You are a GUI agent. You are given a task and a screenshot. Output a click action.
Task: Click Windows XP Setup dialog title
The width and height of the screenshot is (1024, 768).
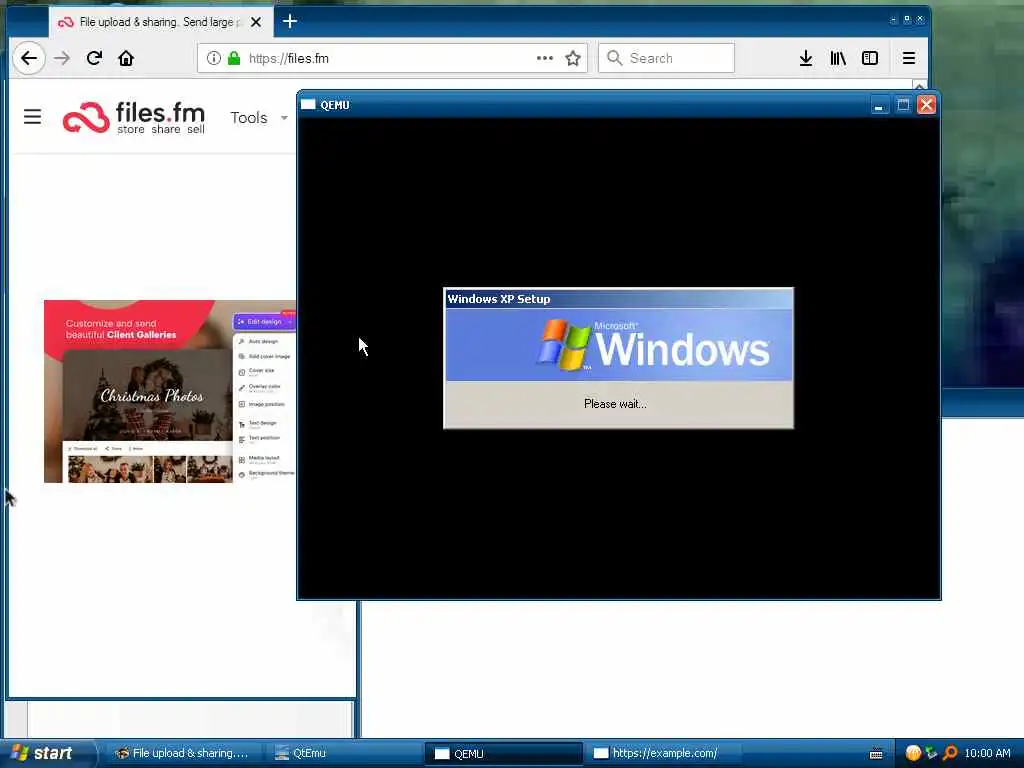(x=499, y=299)
